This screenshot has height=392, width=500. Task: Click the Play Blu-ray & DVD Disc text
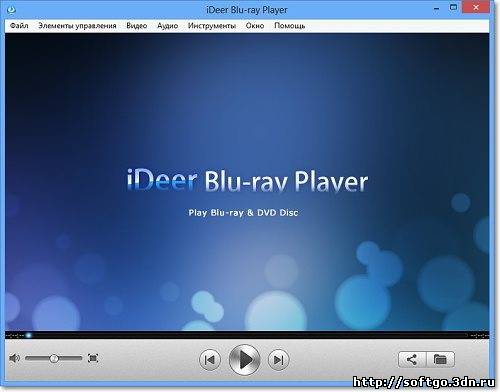[x=243, y=213]
